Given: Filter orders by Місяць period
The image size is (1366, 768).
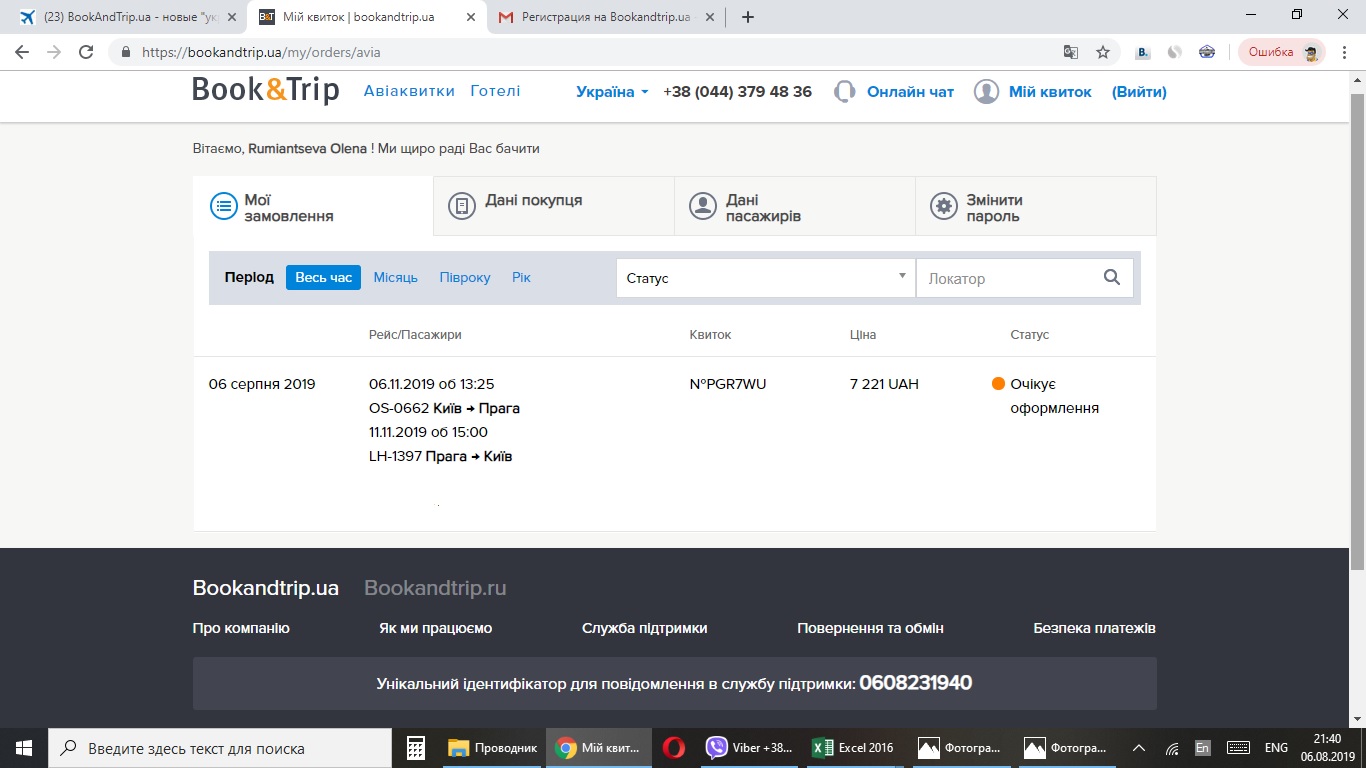Looking at the screenshot, I should click(x=395, y=277).
